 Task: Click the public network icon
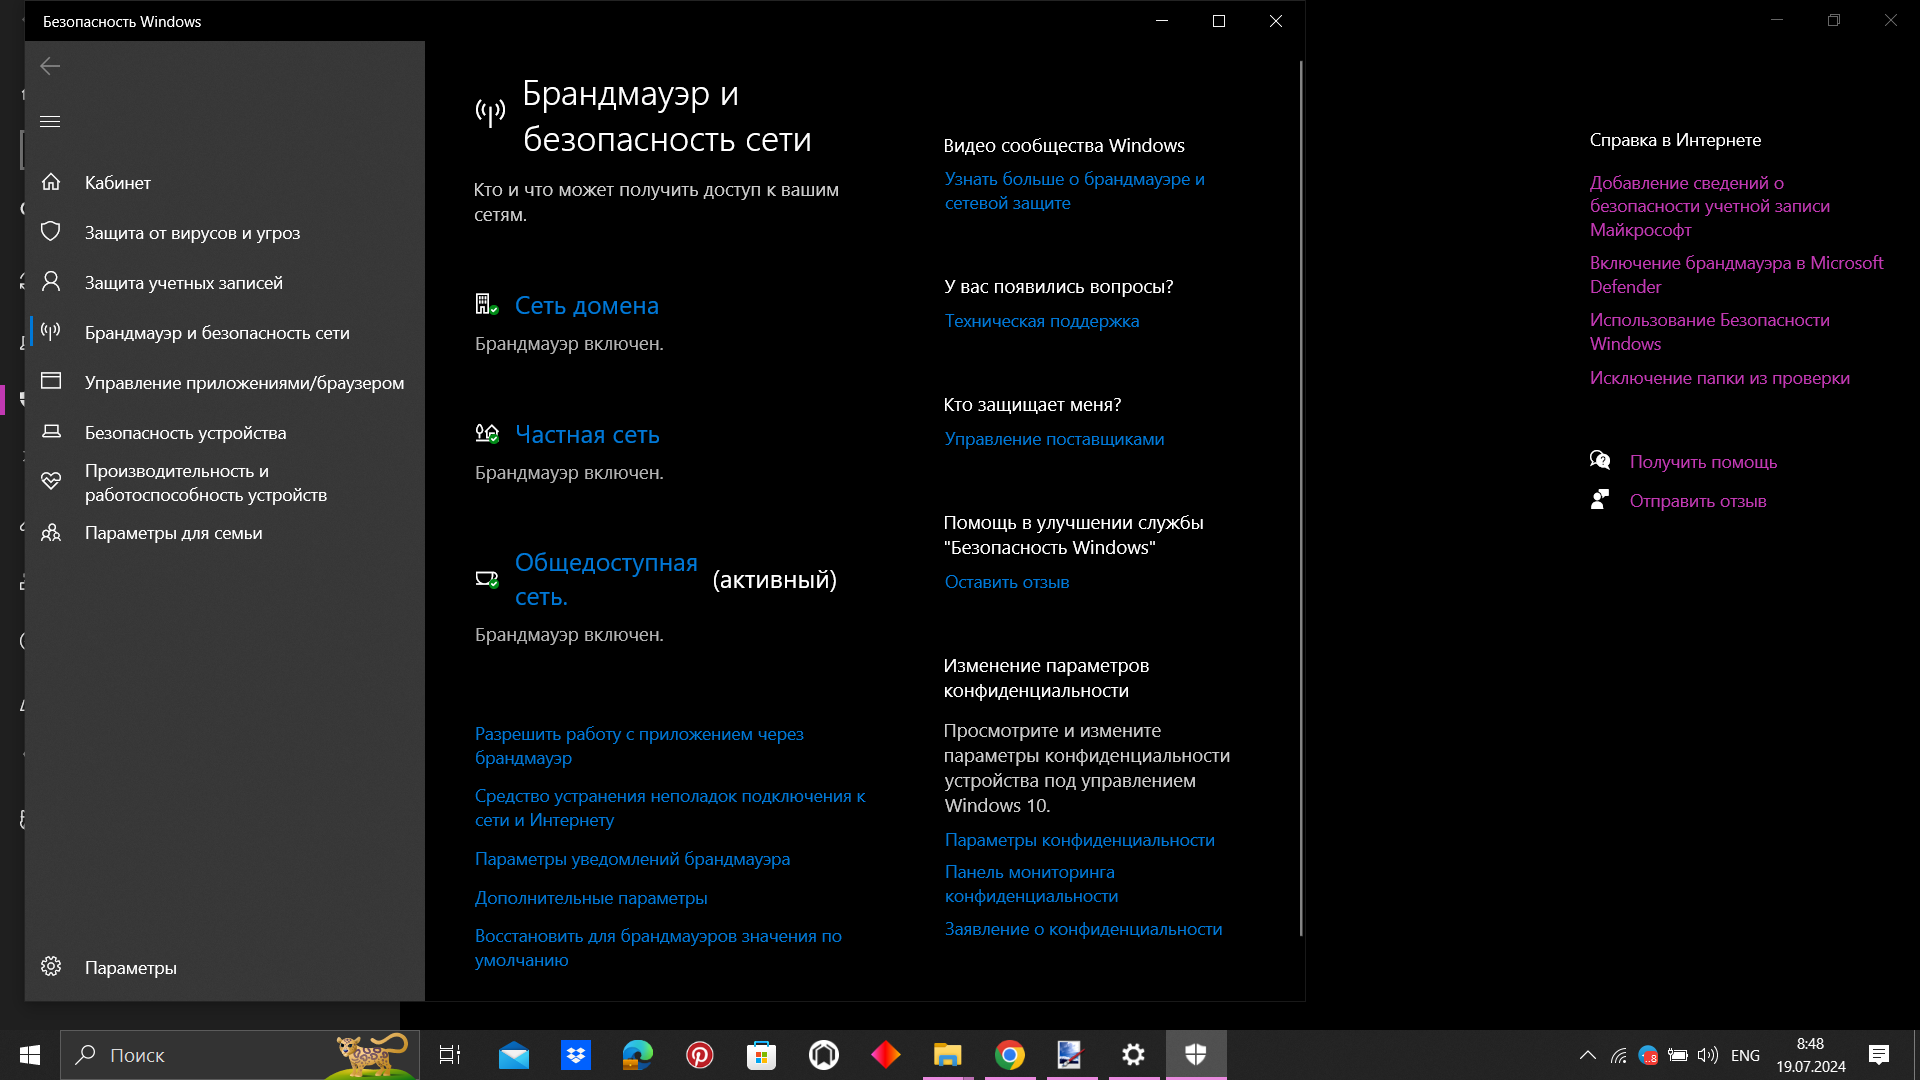pyautogui.click(x=487, y=579)
